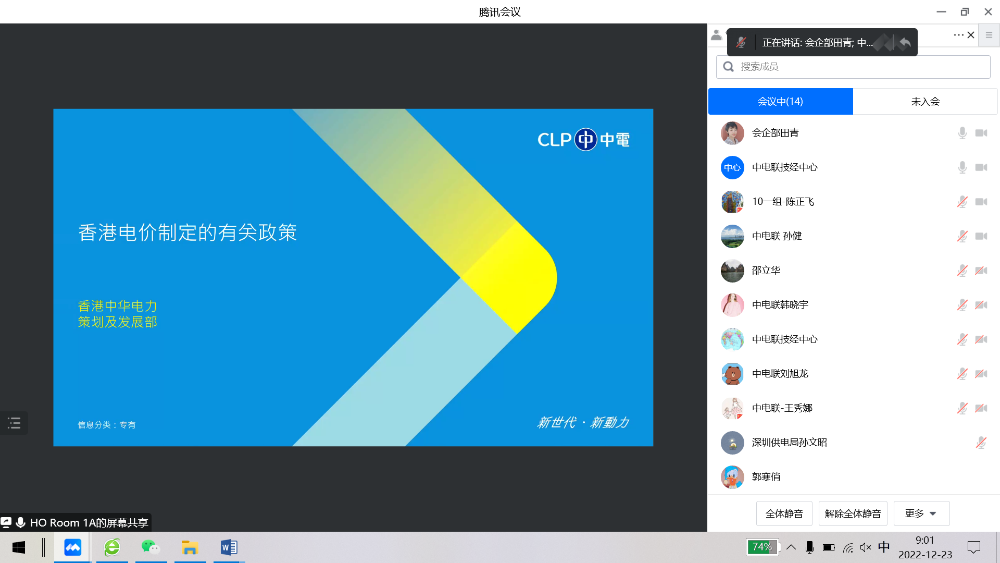The width and height of the screenshot is (1000, 563).
Task: Click disabled camera in world-map avatar row
Action: 981,339
